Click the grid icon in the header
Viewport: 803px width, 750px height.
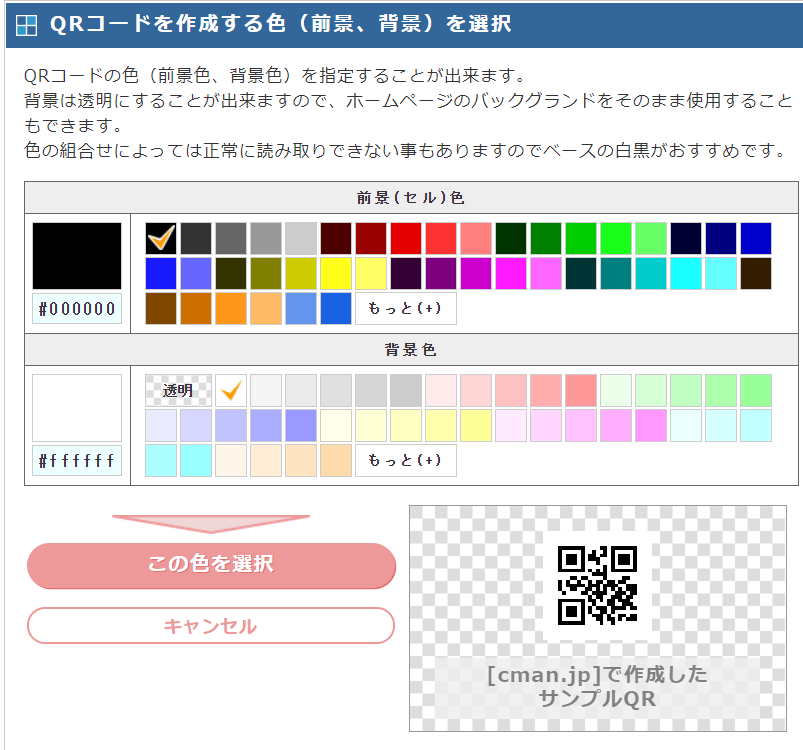click(27, 25)
